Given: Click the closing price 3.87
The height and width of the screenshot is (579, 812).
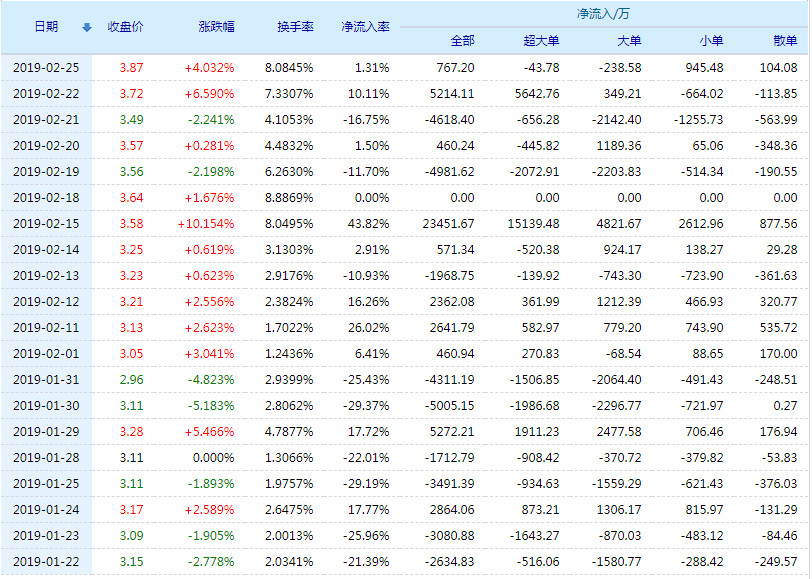Looking at the screenshot, I should pyautogui.click(x=132, y=68).
